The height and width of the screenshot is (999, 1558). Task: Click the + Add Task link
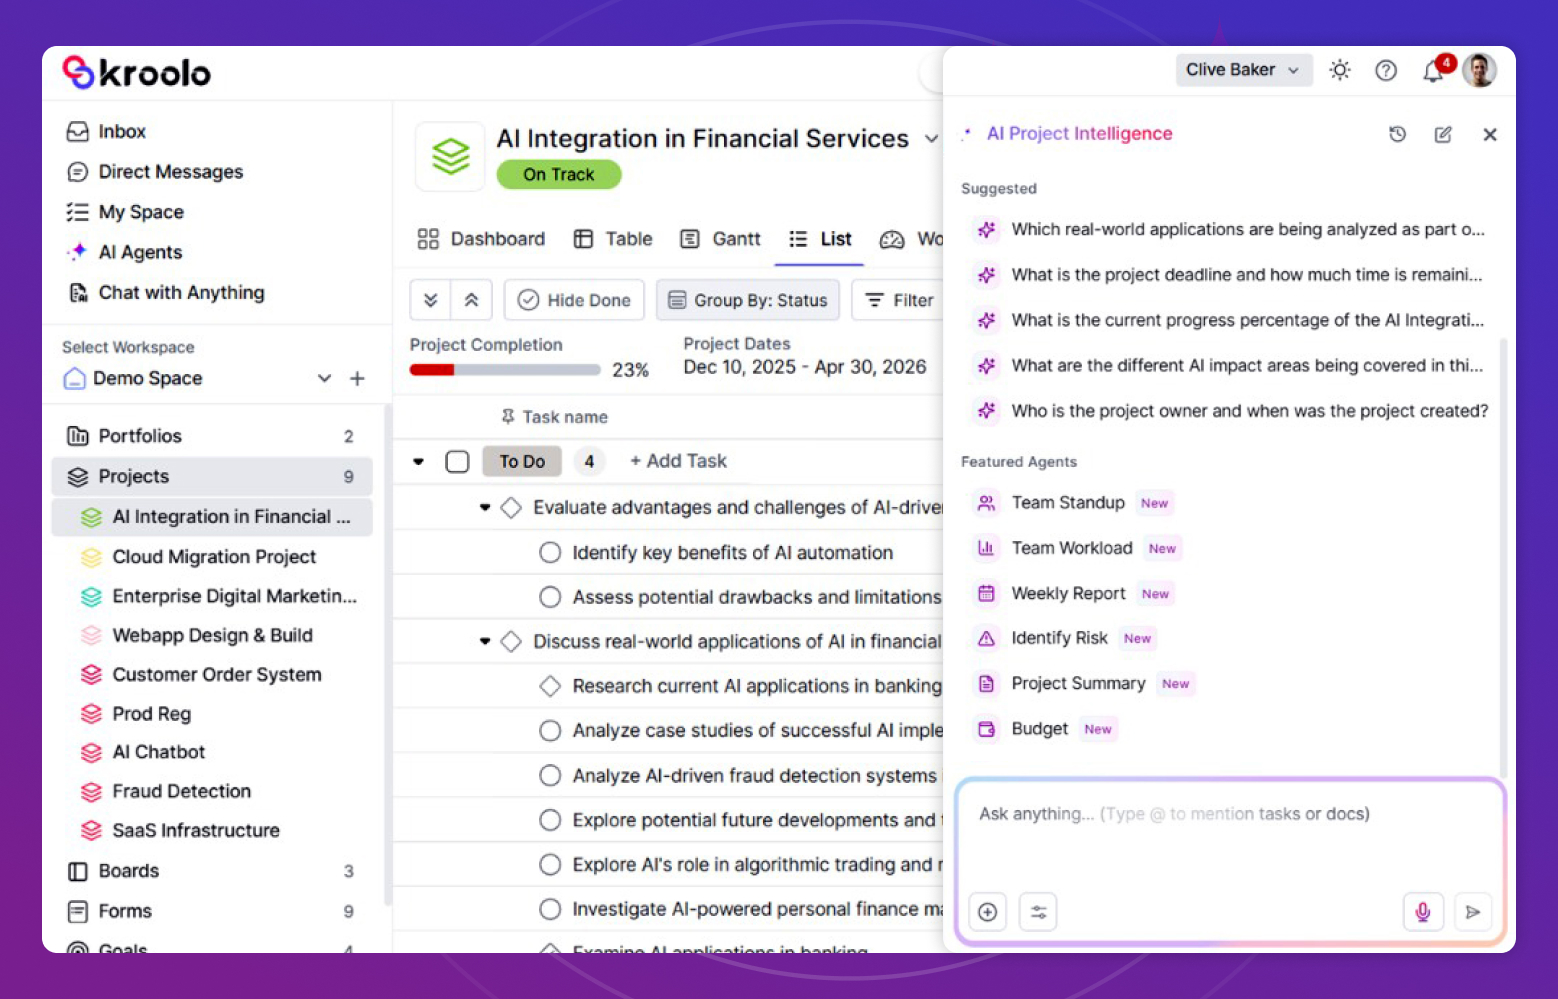tap(677, 461)
